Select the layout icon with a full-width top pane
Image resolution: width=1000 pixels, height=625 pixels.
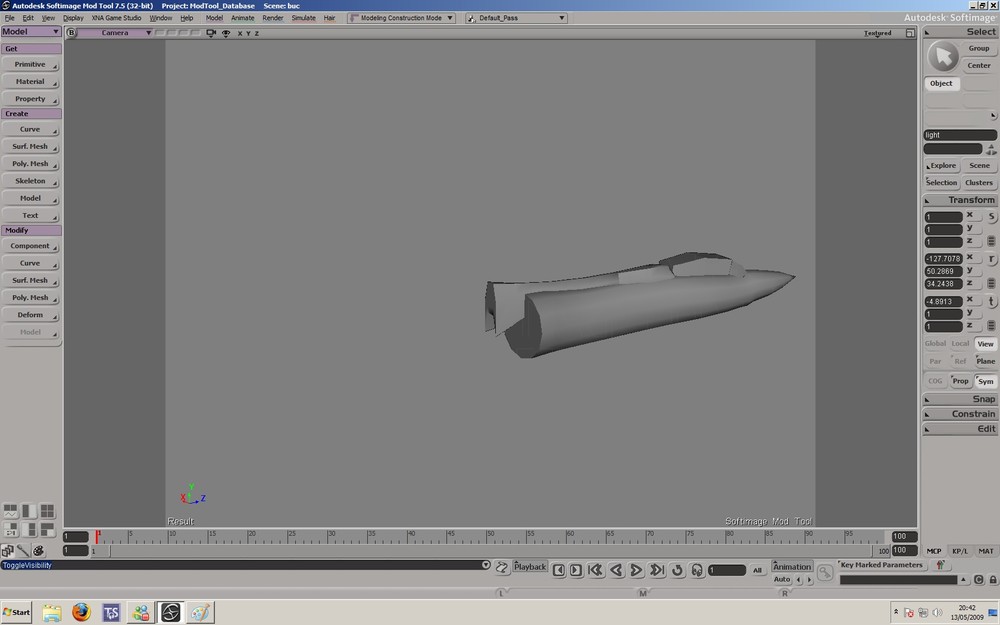coord(47,529)
